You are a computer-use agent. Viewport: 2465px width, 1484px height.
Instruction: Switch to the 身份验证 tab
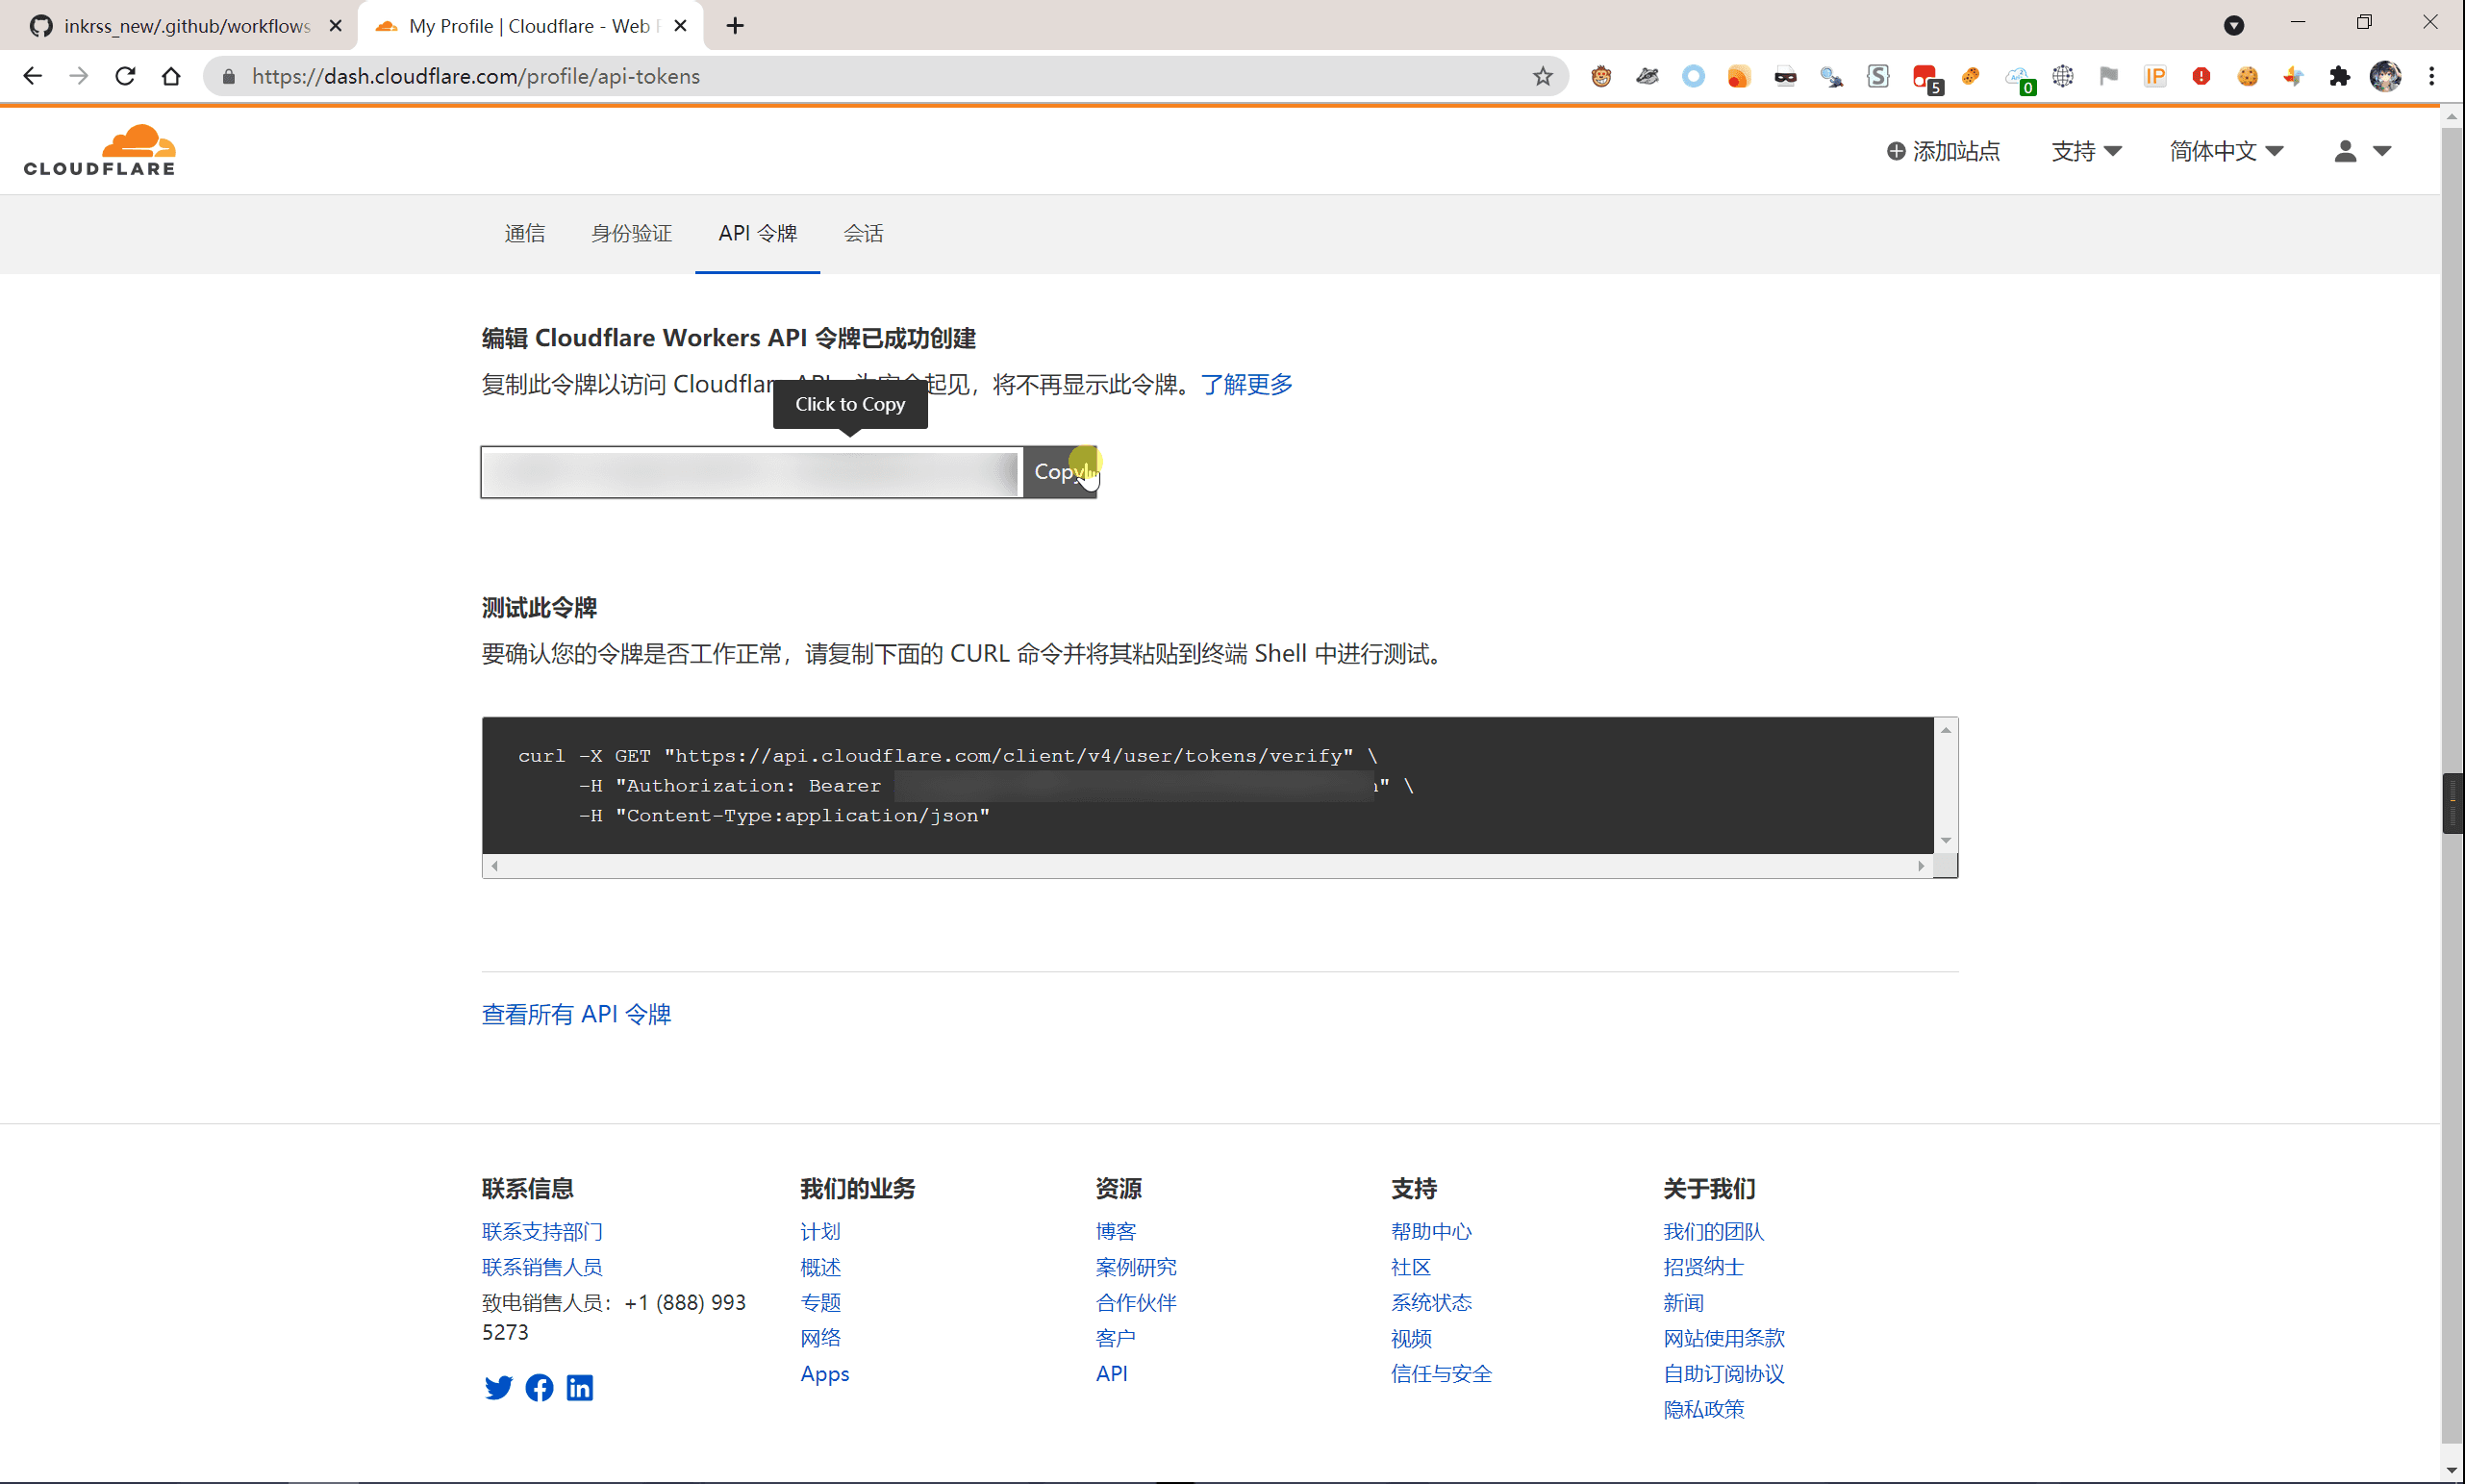pos(631,233)
